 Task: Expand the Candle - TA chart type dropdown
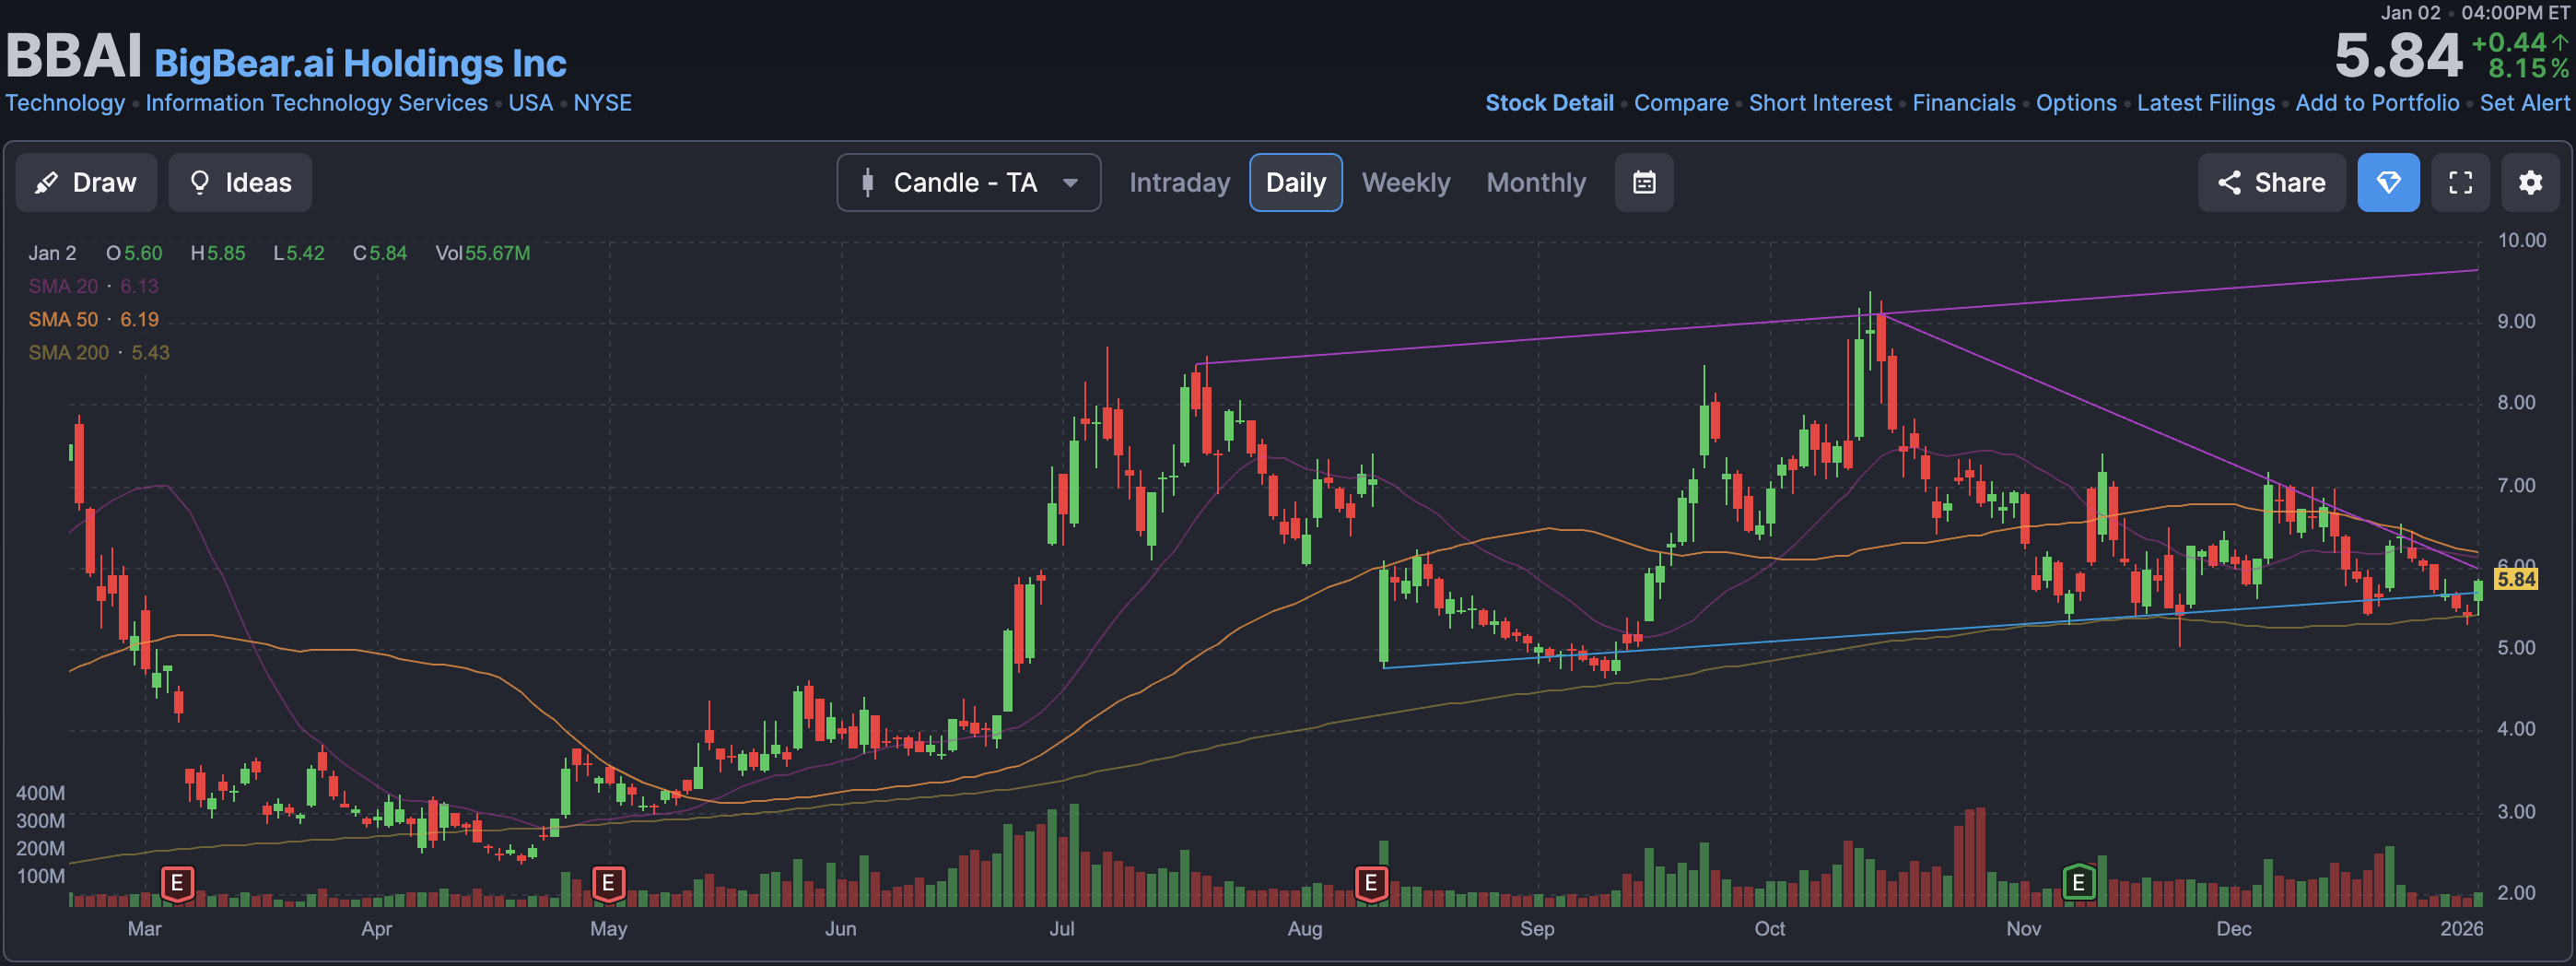[968, 182]
